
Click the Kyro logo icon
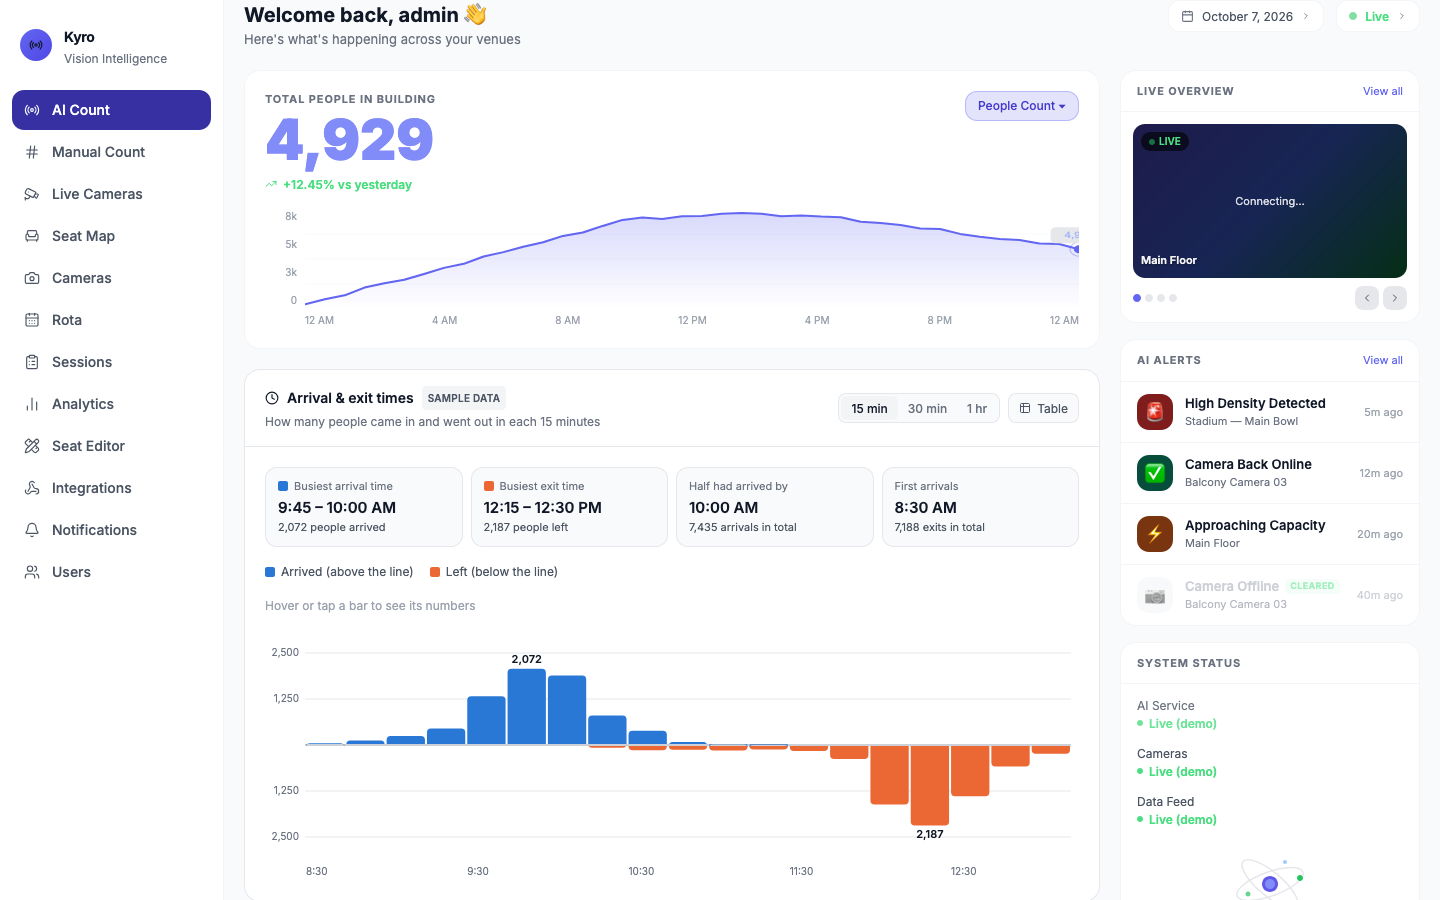click(36, 45)
